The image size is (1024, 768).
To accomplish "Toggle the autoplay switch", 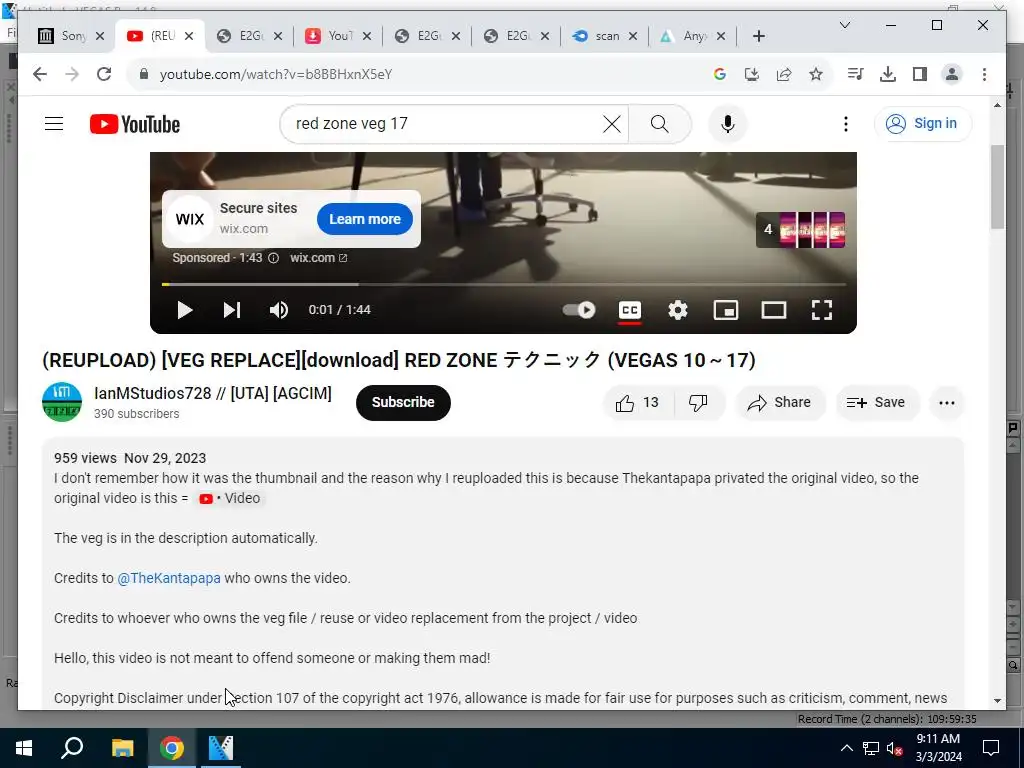I will tap(579, 310).
